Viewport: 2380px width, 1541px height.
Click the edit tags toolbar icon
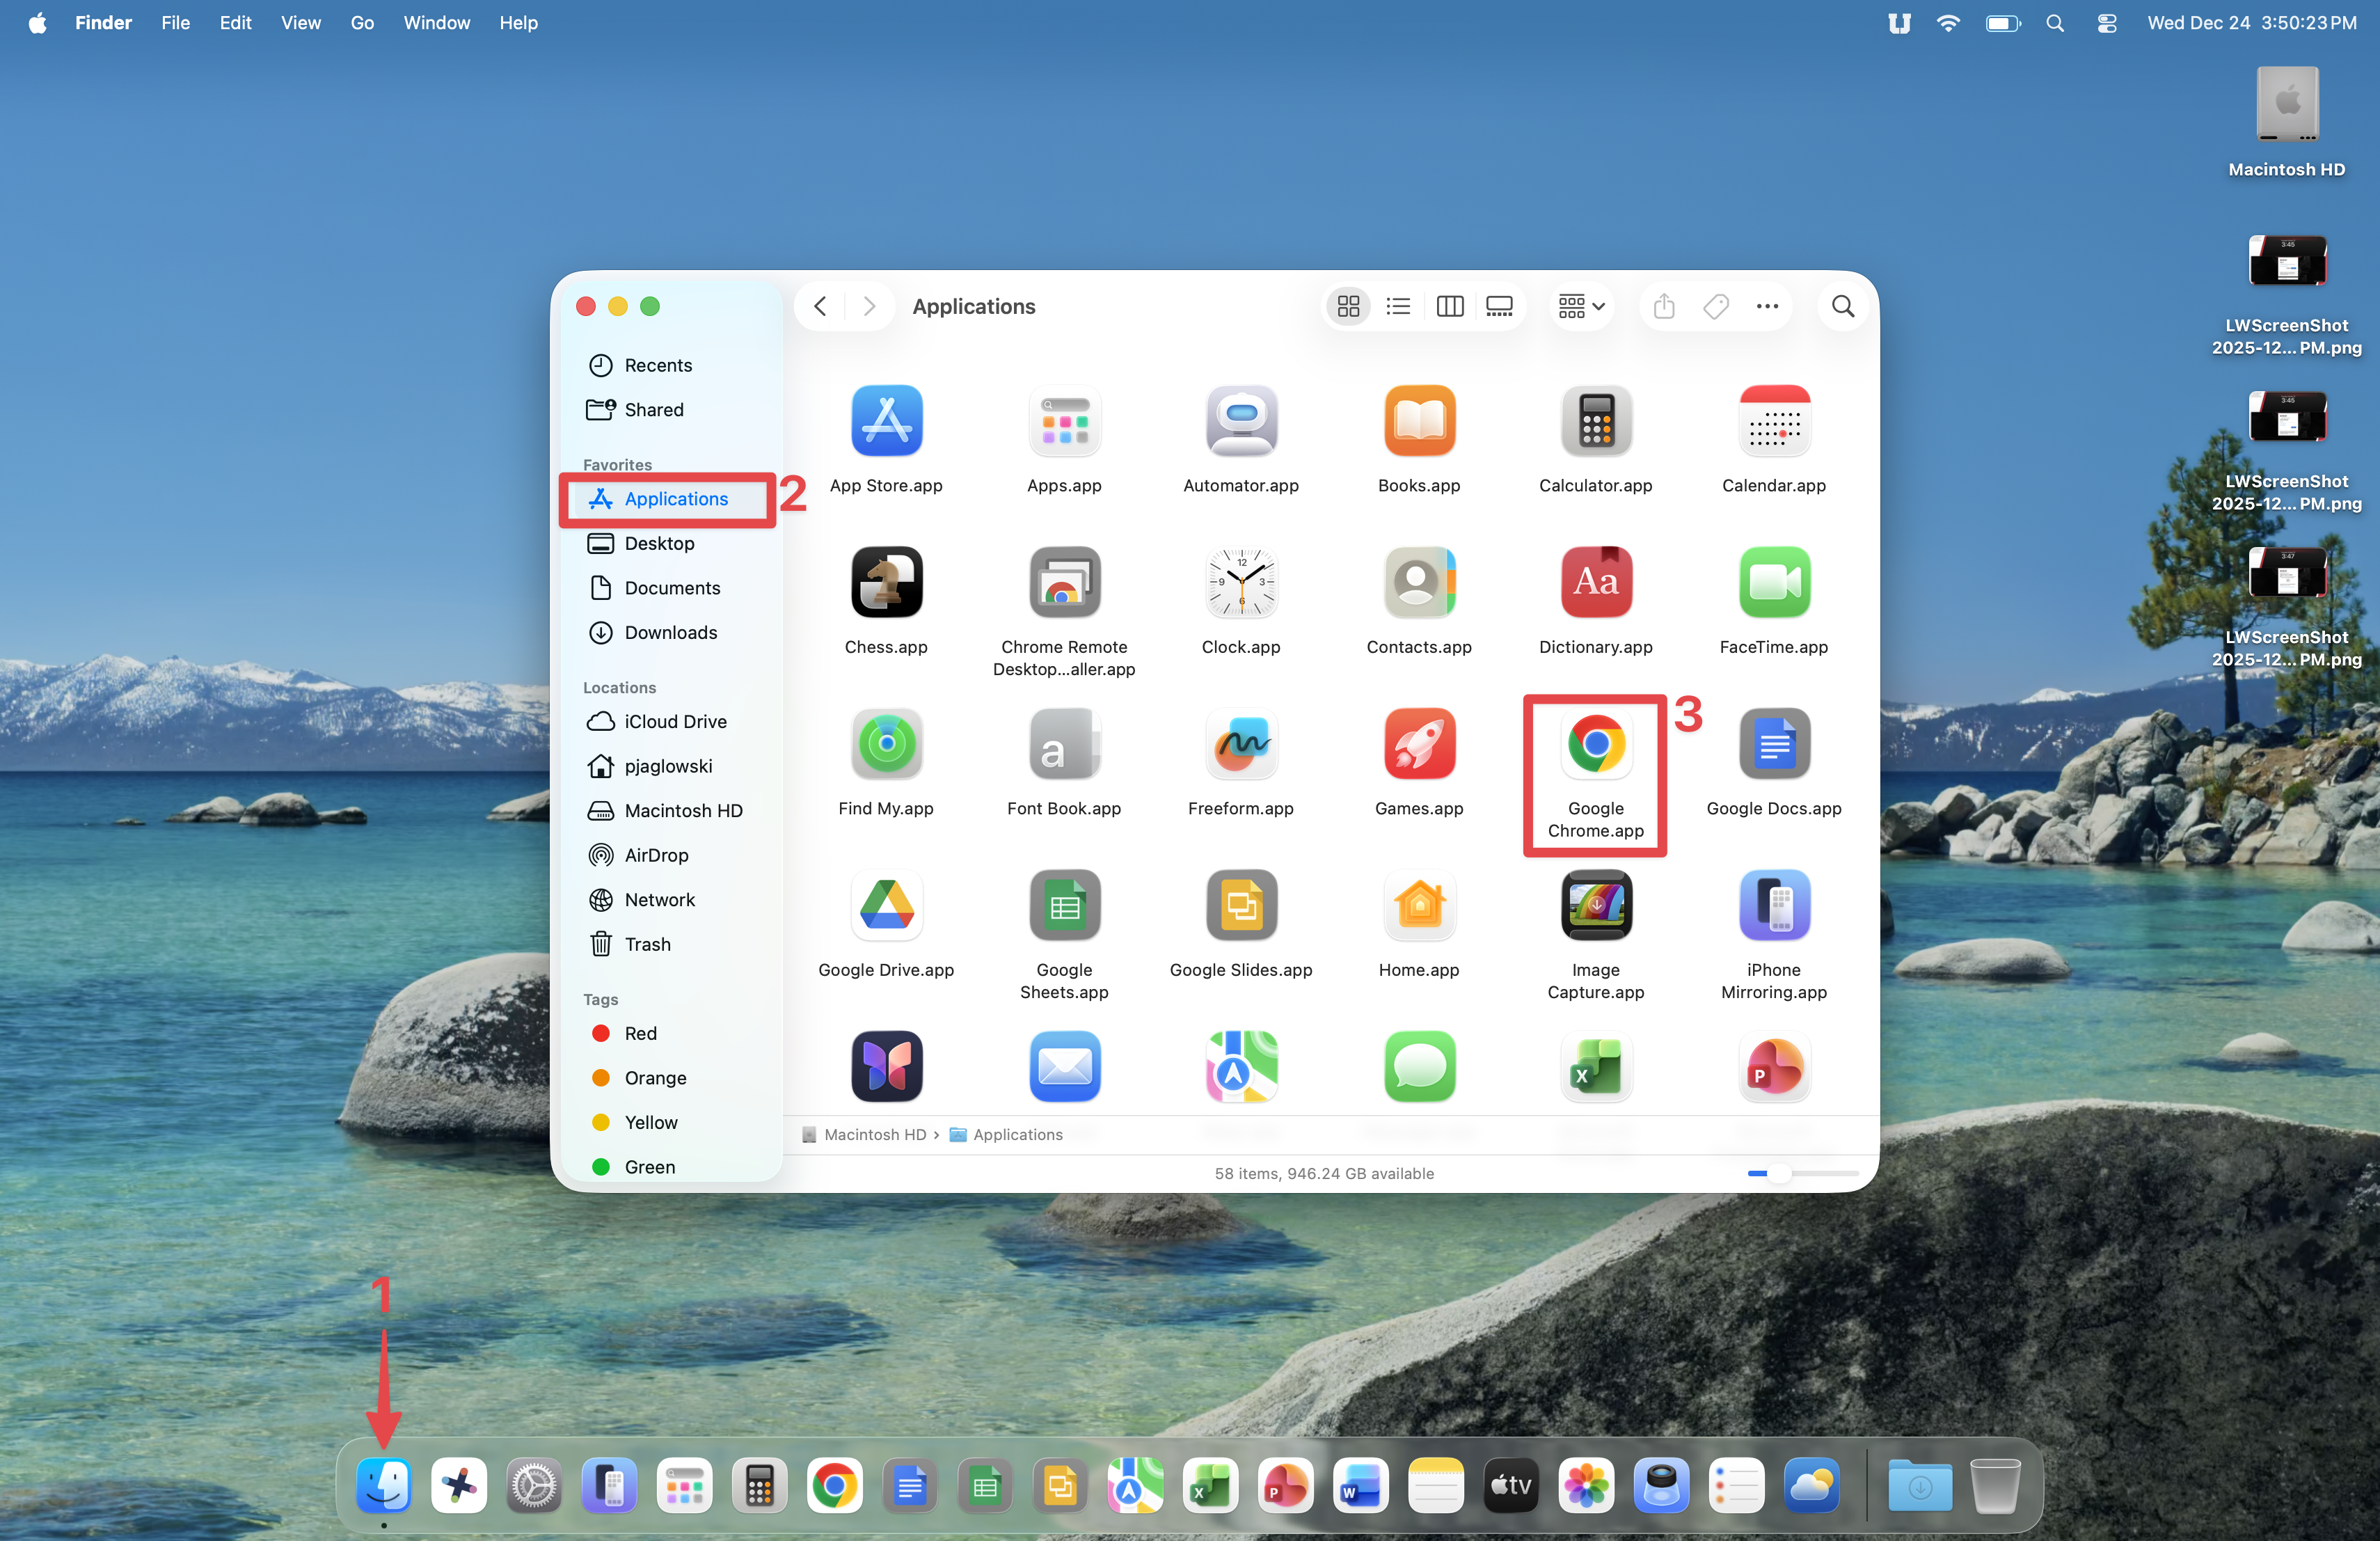click(1715, 306)
